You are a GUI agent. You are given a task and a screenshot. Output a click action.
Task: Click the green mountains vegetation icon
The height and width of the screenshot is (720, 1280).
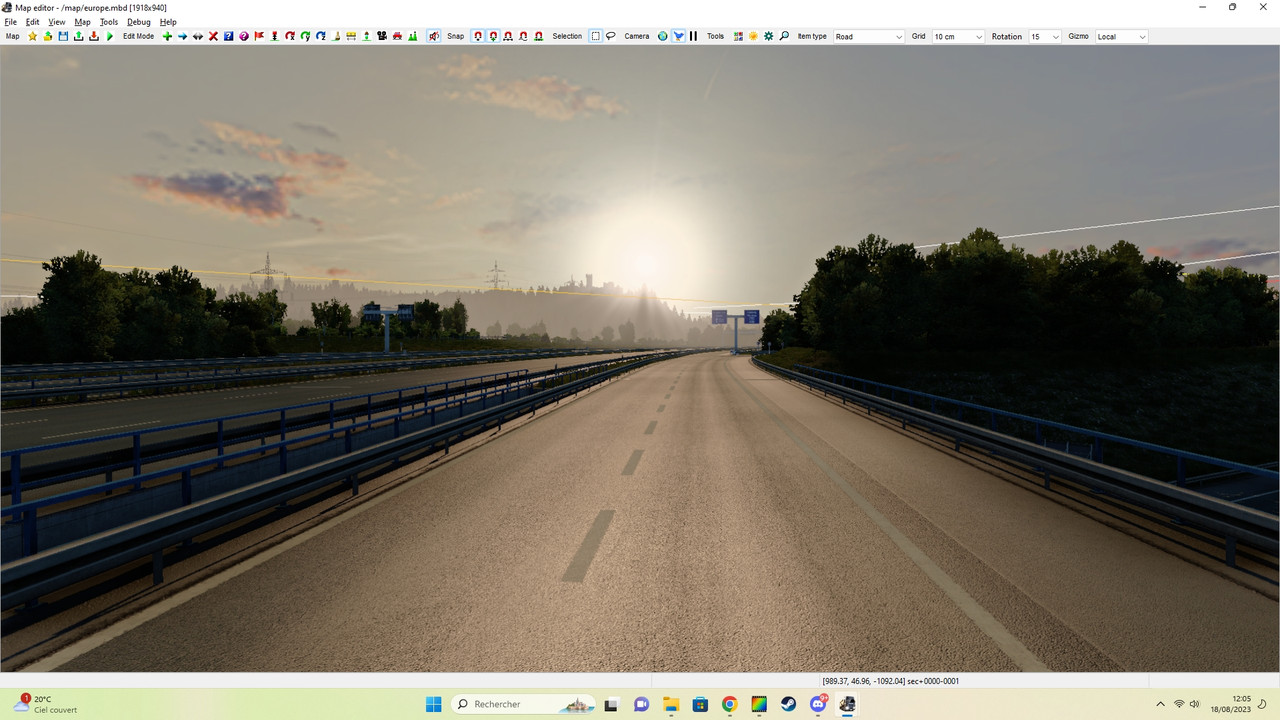pos(413,36)
